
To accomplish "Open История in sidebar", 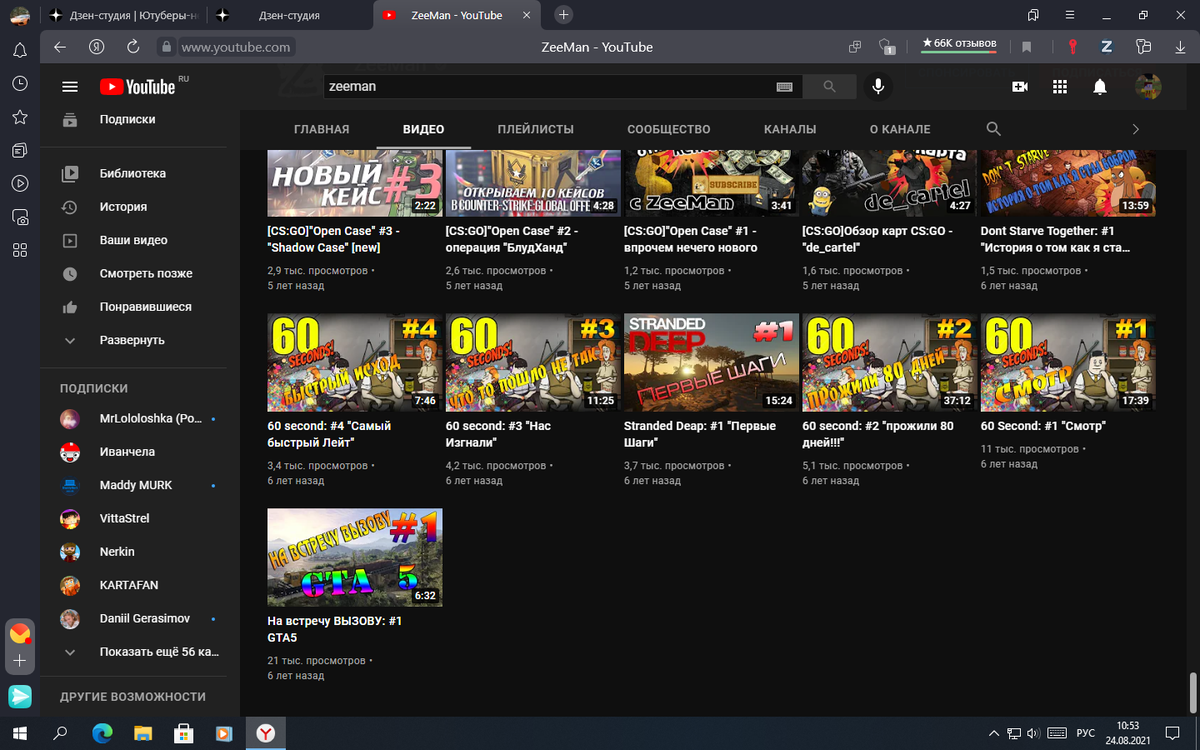I will [125, 207].
